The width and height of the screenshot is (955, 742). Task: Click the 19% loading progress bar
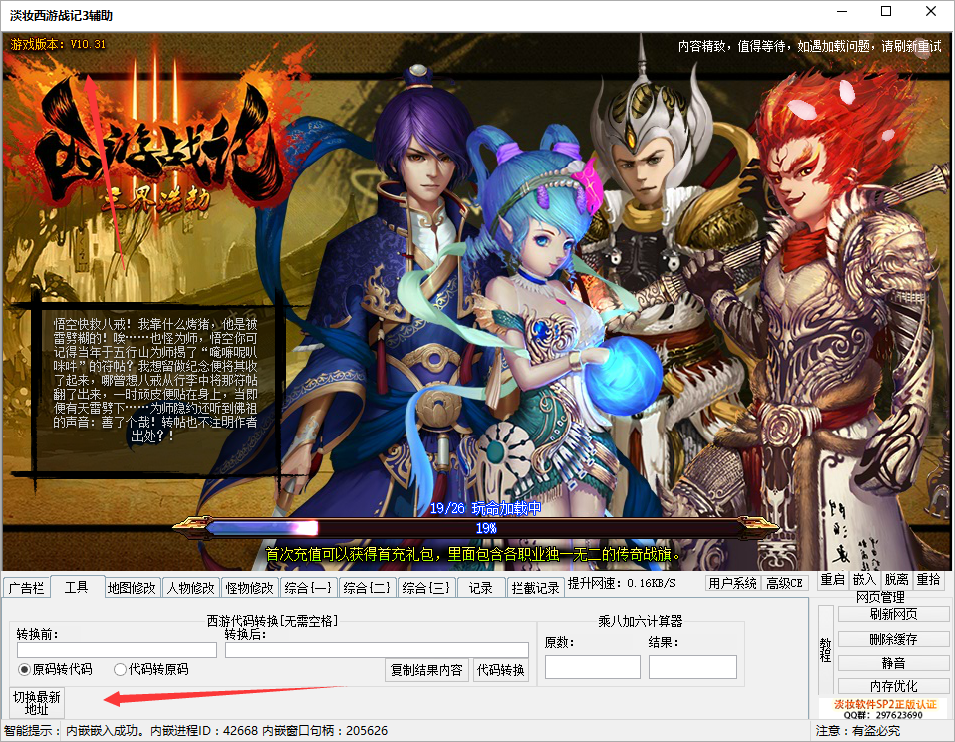(x=476, y=528)
